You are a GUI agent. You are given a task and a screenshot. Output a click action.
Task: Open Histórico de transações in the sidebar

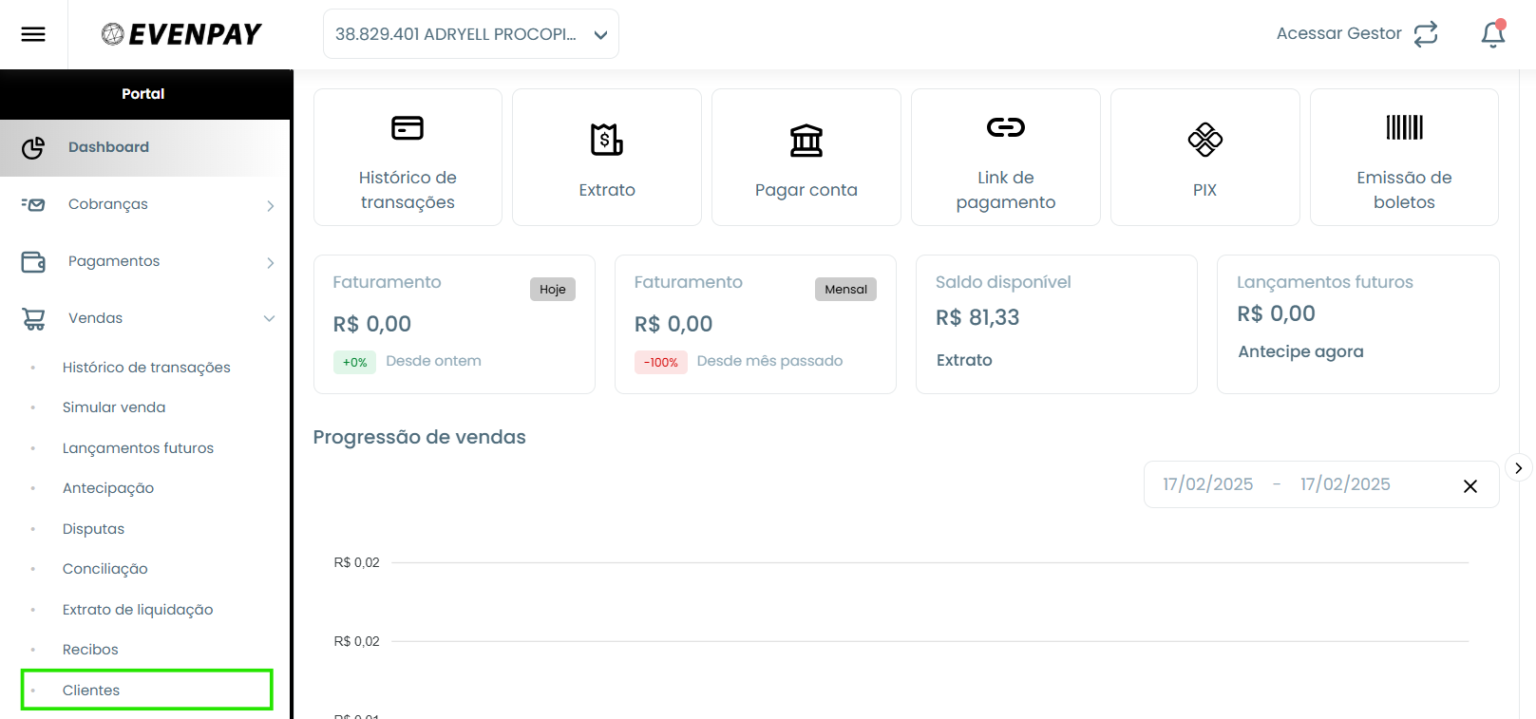coord(146,367)
